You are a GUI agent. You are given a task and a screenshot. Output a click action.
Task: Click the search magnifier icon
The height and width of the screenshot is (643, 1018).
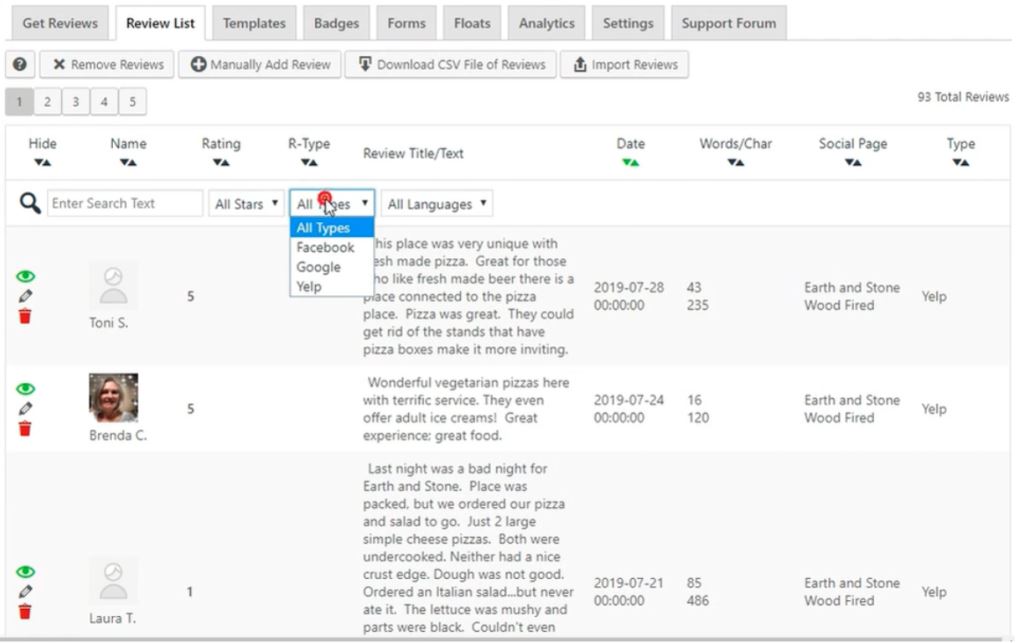(x=30, y=204)
